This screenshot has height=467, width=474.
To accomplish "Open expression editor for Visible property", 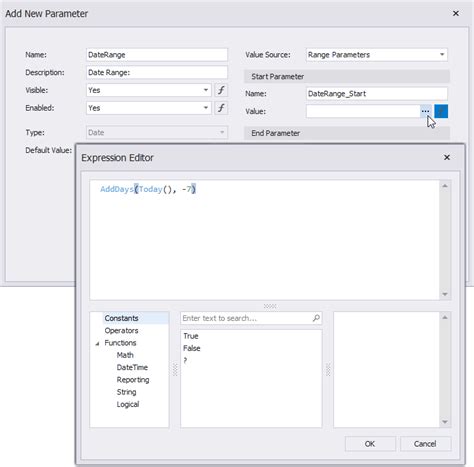I will pyautogui.click(x=221, y=90).
